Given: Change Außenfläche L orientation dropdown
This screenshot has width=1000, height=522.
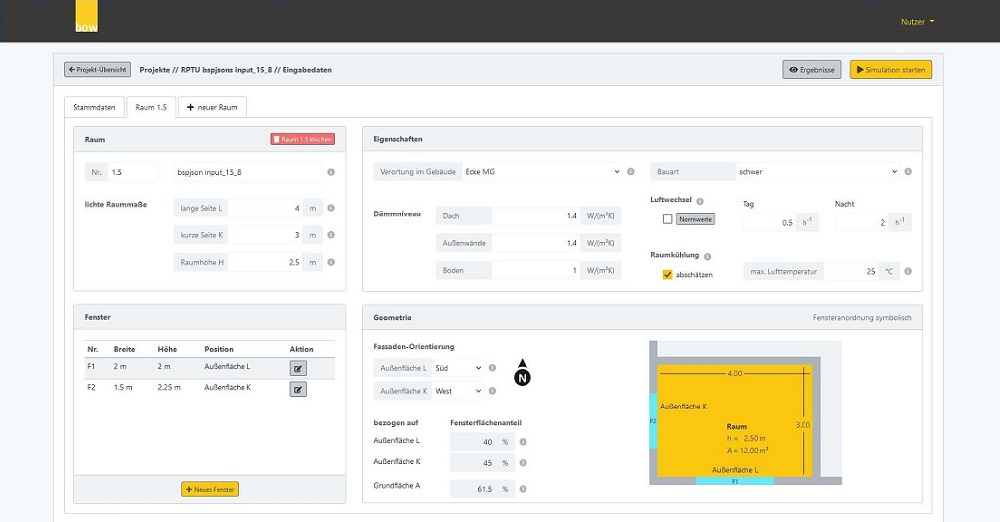Looking at the screenshot, I should (459, 368).
